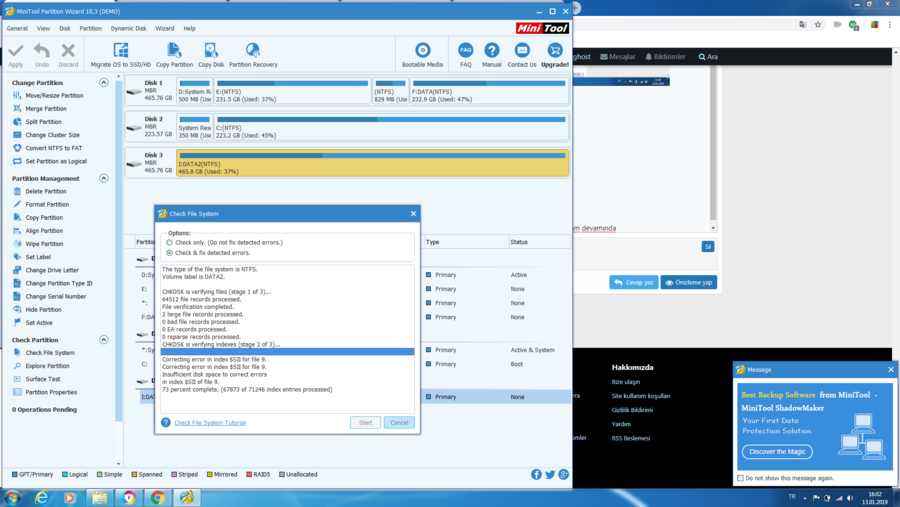Select I:DATA2 partition bar on Disk 3

point(373,163)
